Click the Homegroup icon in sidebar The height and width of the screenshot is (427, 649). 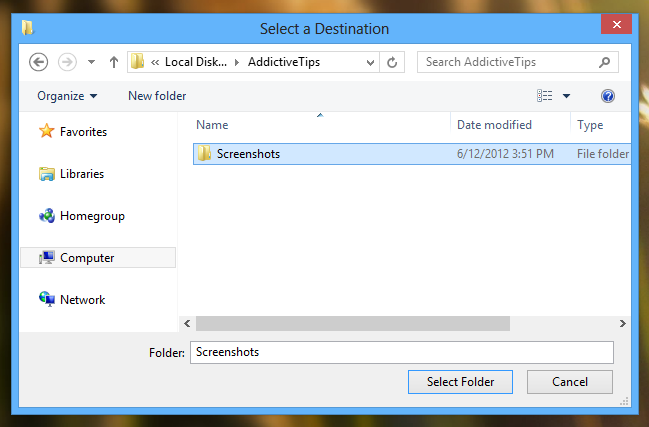[46, 215]
